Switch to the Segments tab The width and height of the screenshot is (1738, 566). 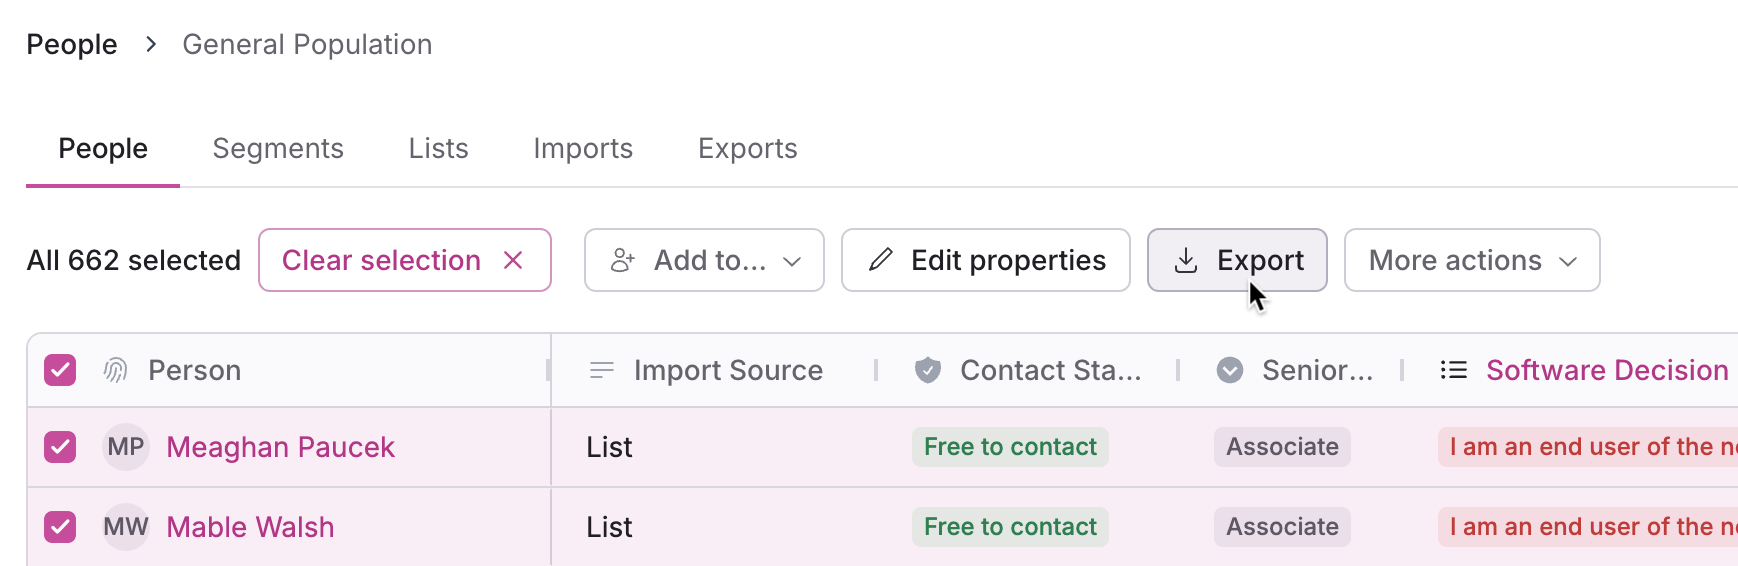278,149
